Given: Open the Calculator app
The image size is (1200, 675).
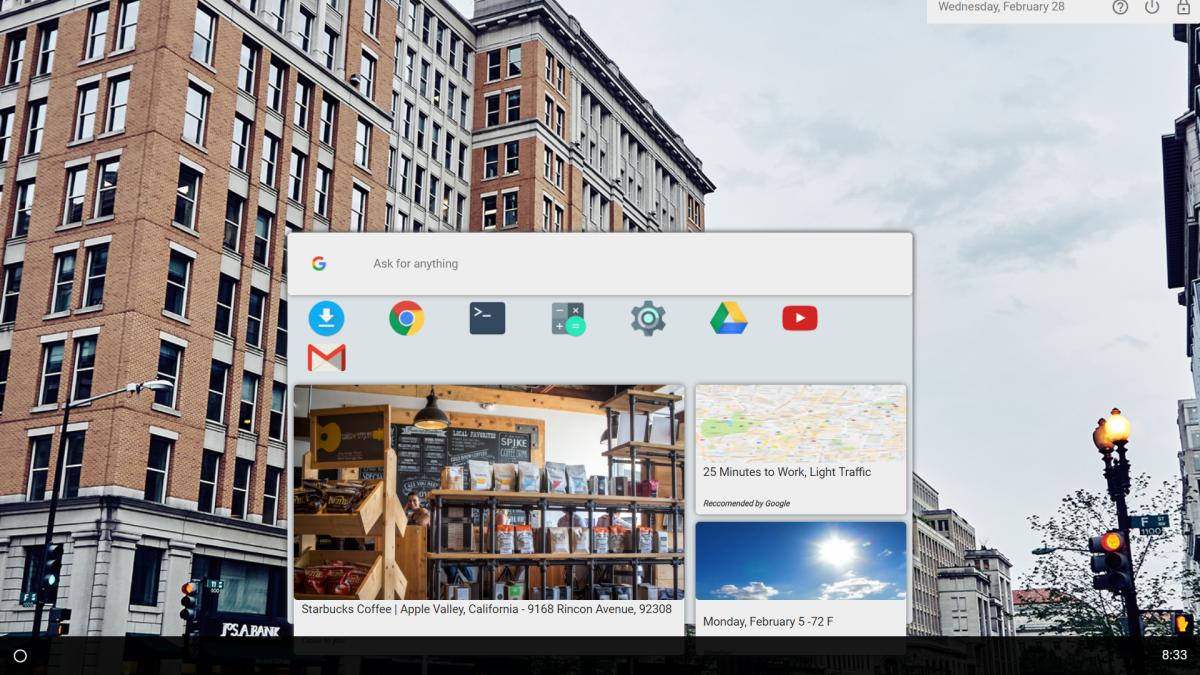Looking at the screenshot, I should [568, 318].
